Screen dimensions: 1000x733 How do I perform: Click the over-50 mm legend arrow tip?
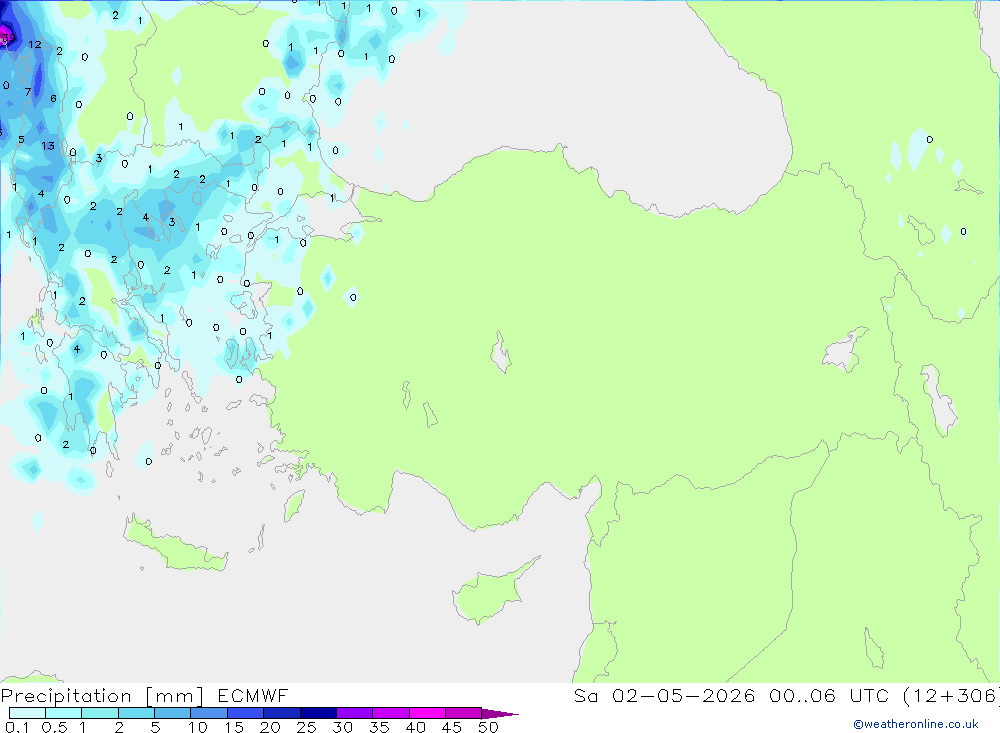coord(501,713)
